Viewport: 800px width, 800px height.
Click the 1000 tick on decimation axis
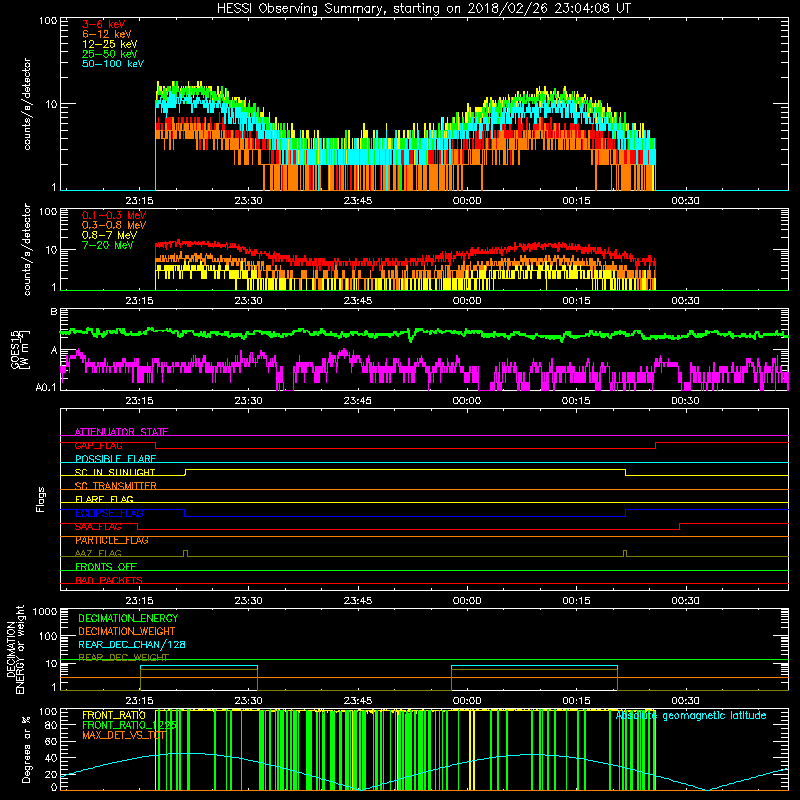click(45, 611)
